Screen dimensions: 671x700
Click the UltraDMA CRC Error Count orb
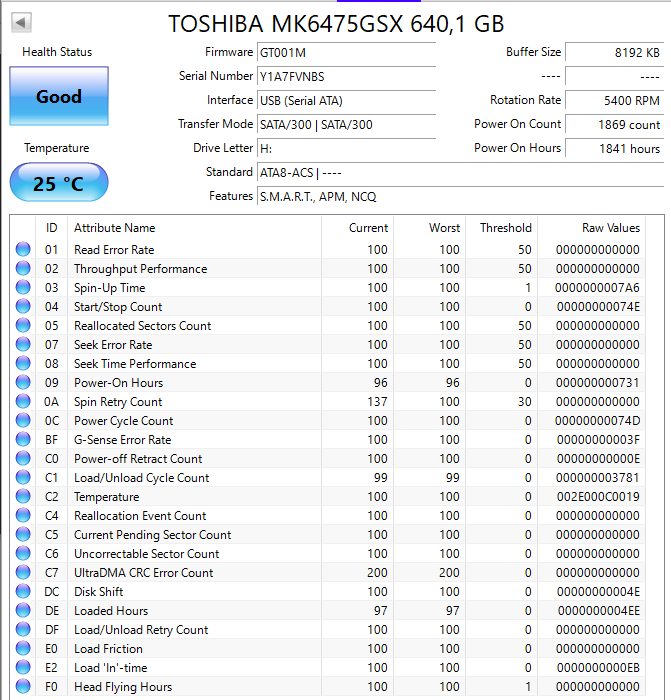[x=23, y=573]
